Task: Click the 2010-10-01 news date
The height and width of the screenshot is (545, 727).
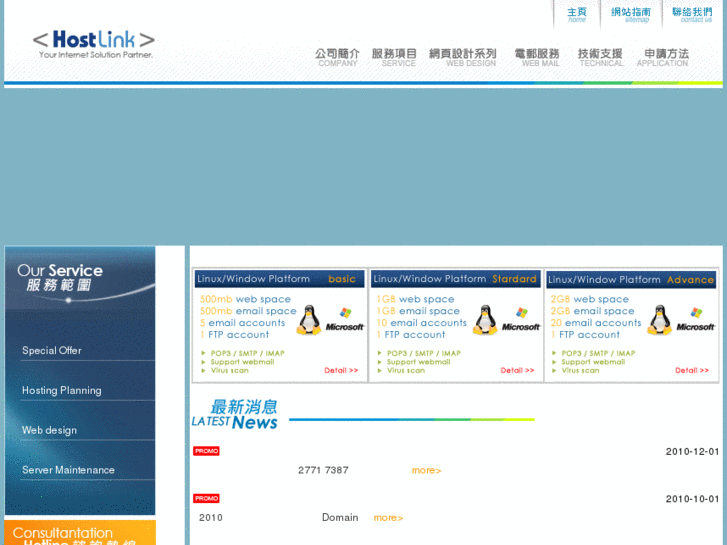Action: [692, 499]
